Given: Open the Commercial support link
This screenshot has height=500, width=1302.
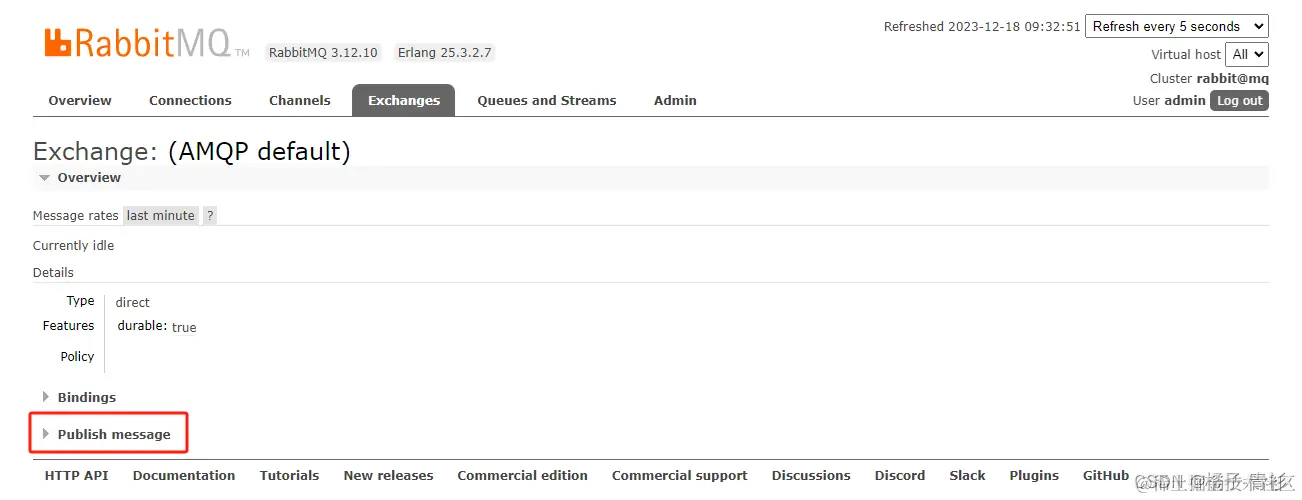Looking at the screenshot, I should point(680,476).
